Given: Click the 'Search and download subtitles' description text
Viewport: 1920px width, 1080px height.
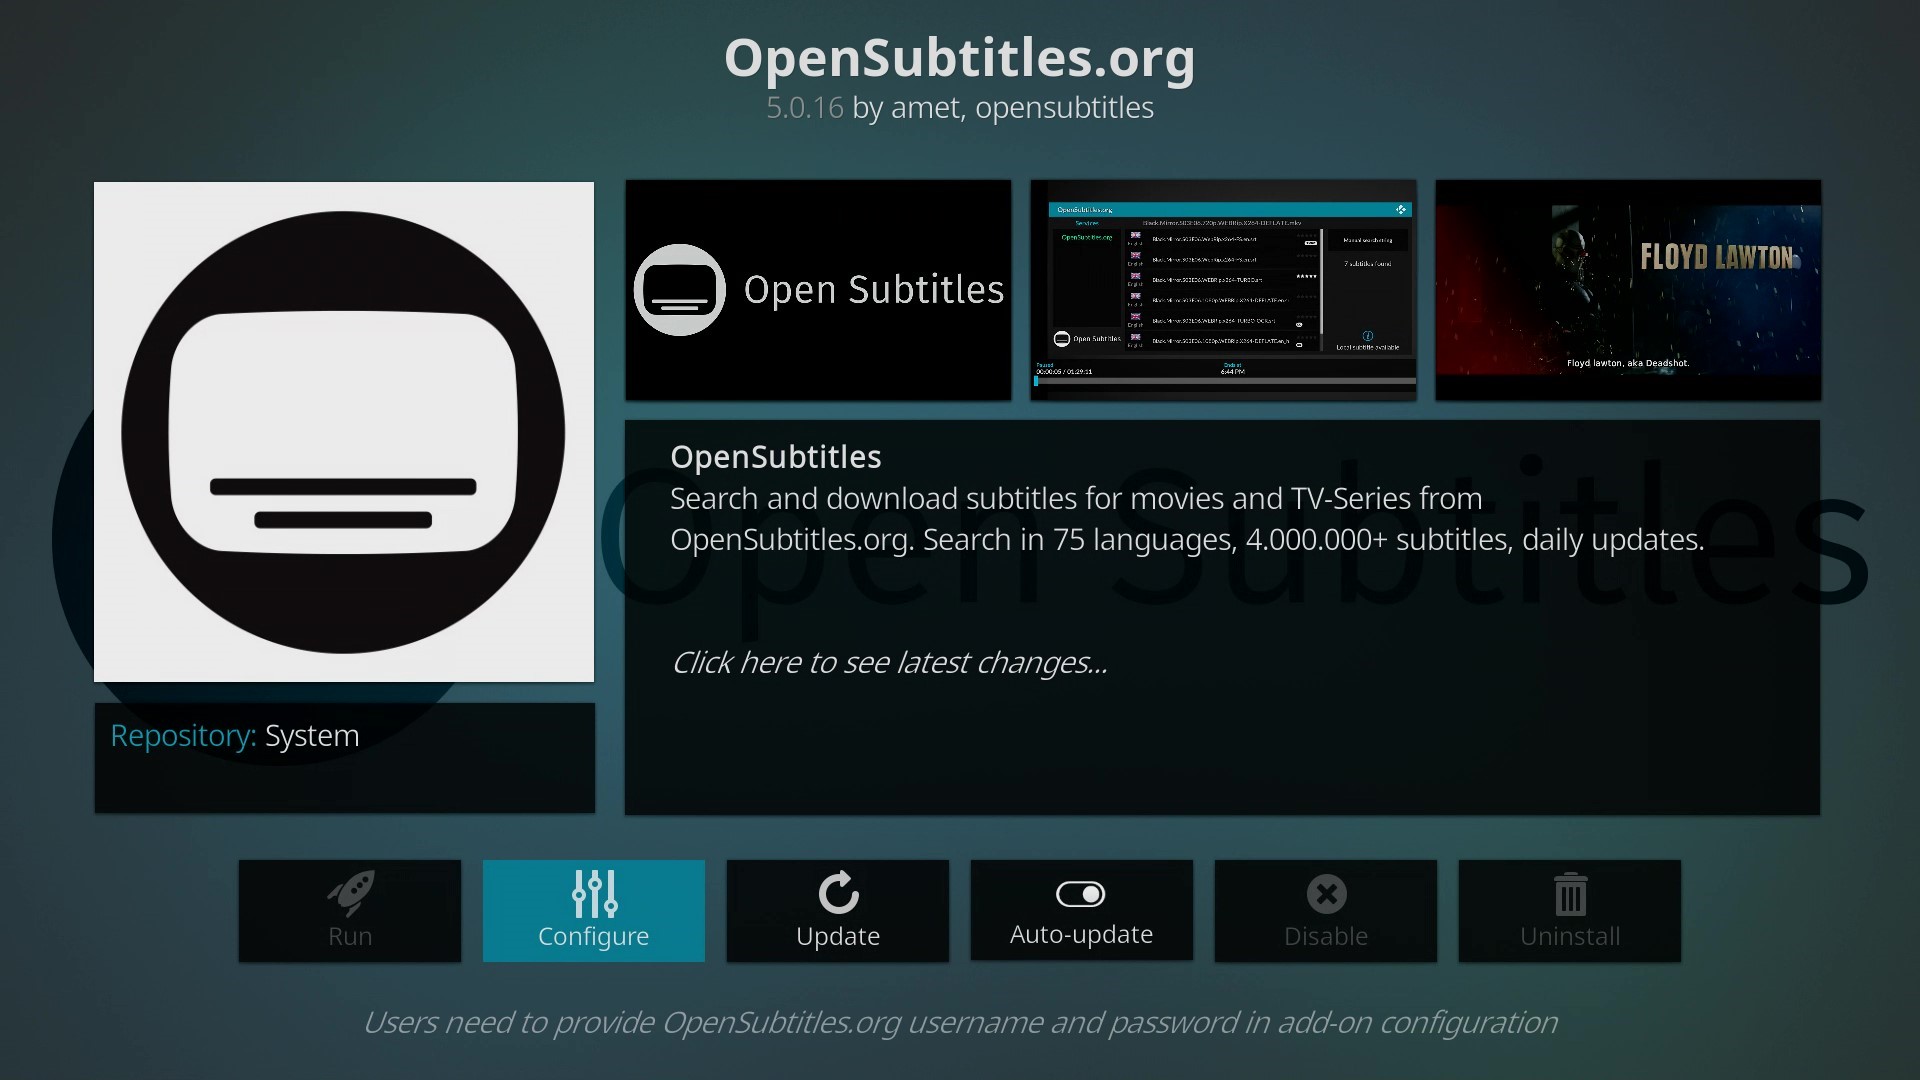Looking at the screenshot, I should [1187, 519].
